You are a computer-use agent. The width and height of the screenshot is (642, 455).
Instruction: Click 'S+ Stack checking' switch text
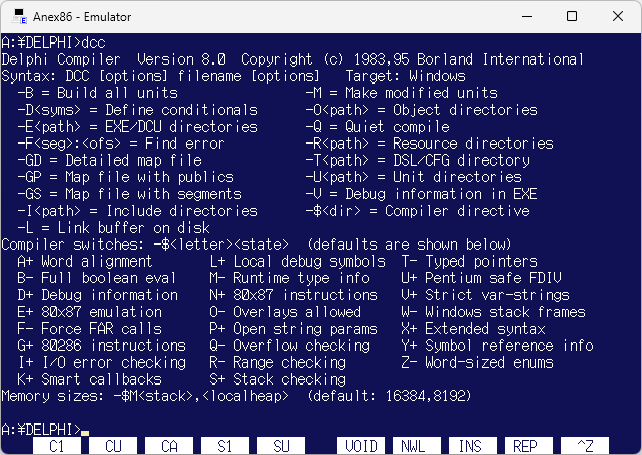[x=277, y=379]
